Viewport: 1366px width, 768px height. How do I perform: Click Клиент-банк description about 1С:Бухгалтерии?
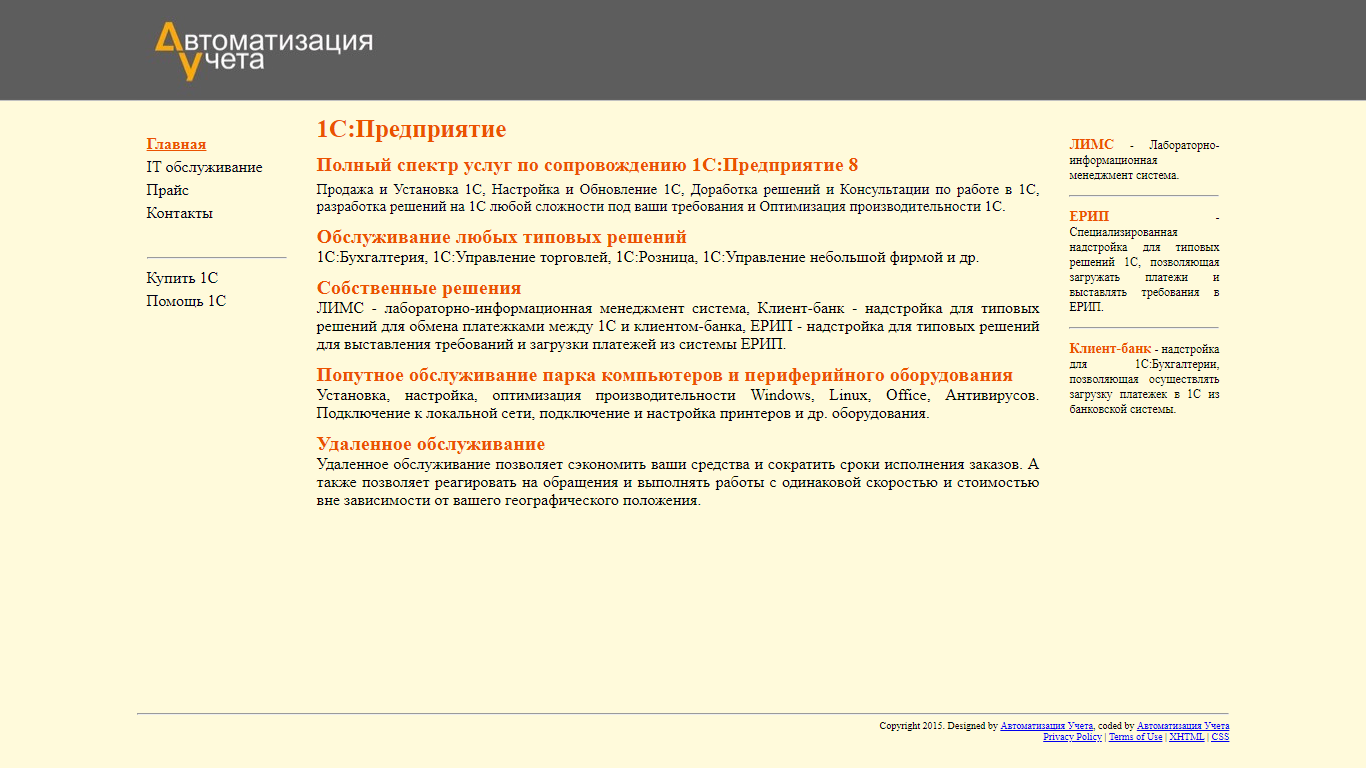[1144, 379]
